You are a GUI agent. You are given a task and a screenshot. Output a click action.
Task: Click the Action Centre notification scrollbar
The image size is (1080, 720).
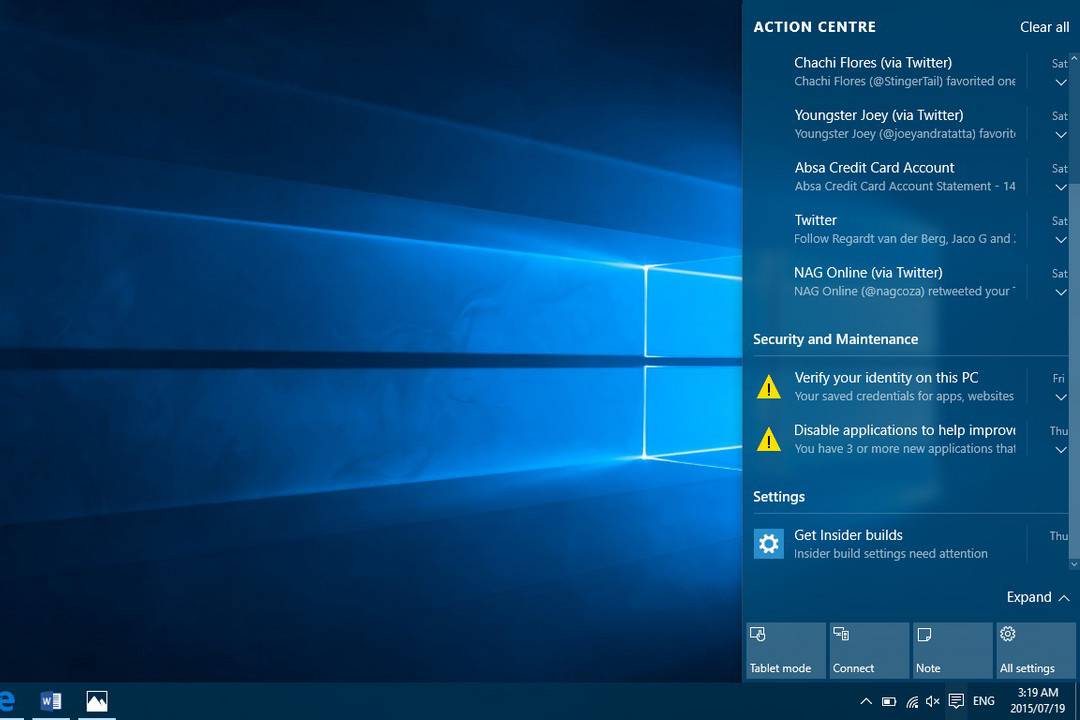tap(1074, 300)
